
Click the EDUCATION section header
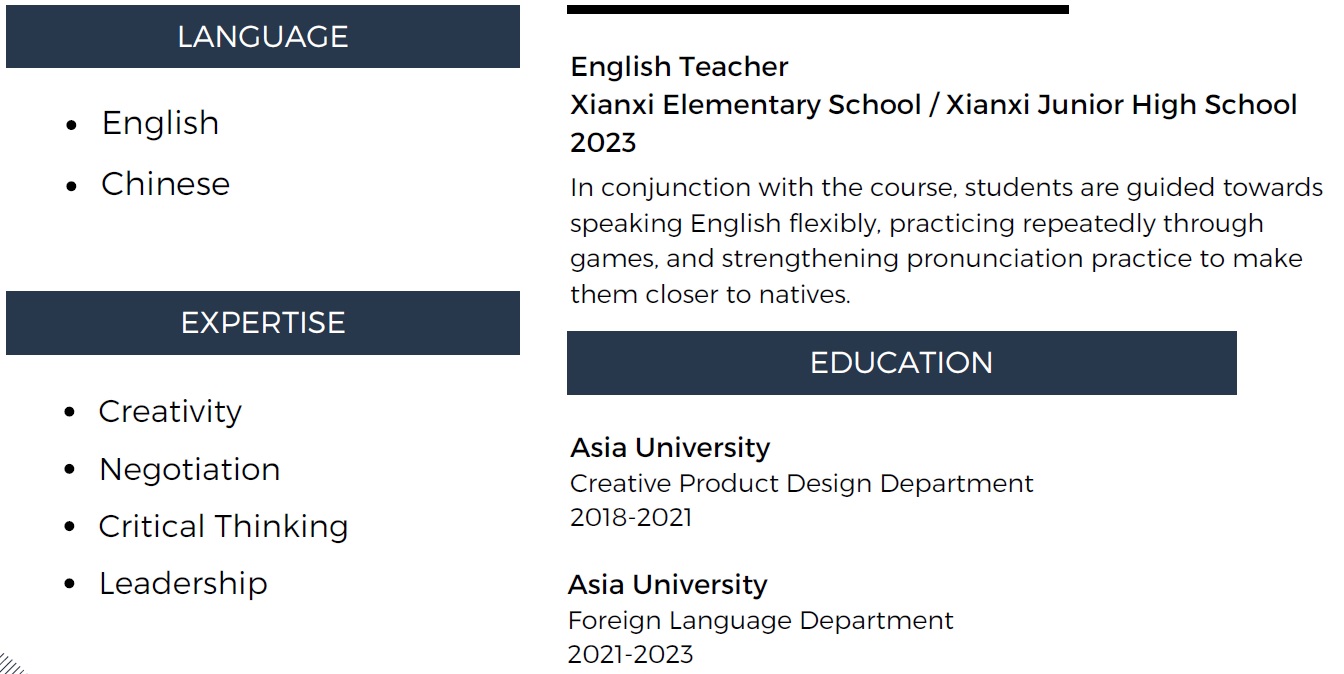[901, 362]
